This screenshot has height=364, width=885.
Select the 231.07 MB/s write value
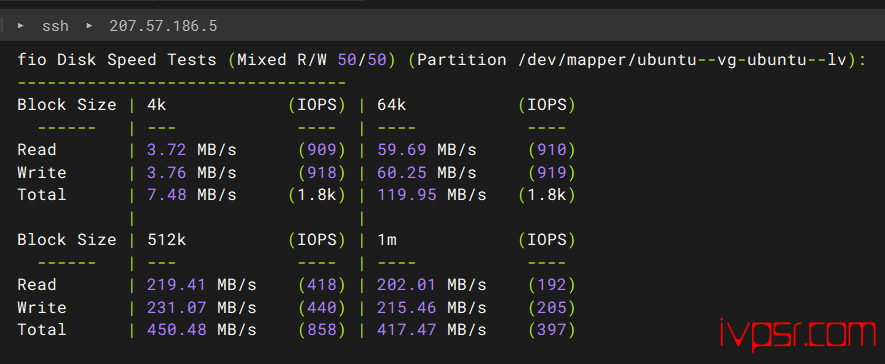pyautogui.click(x=201, y=308)
